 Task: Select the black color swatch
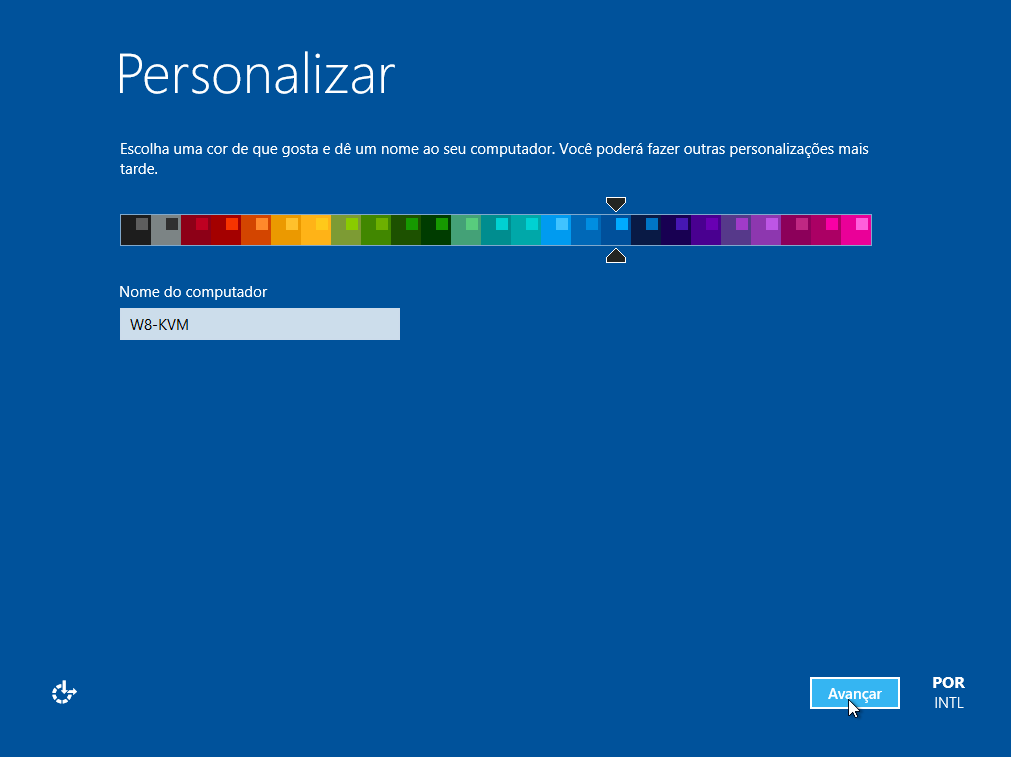(135, 230)
